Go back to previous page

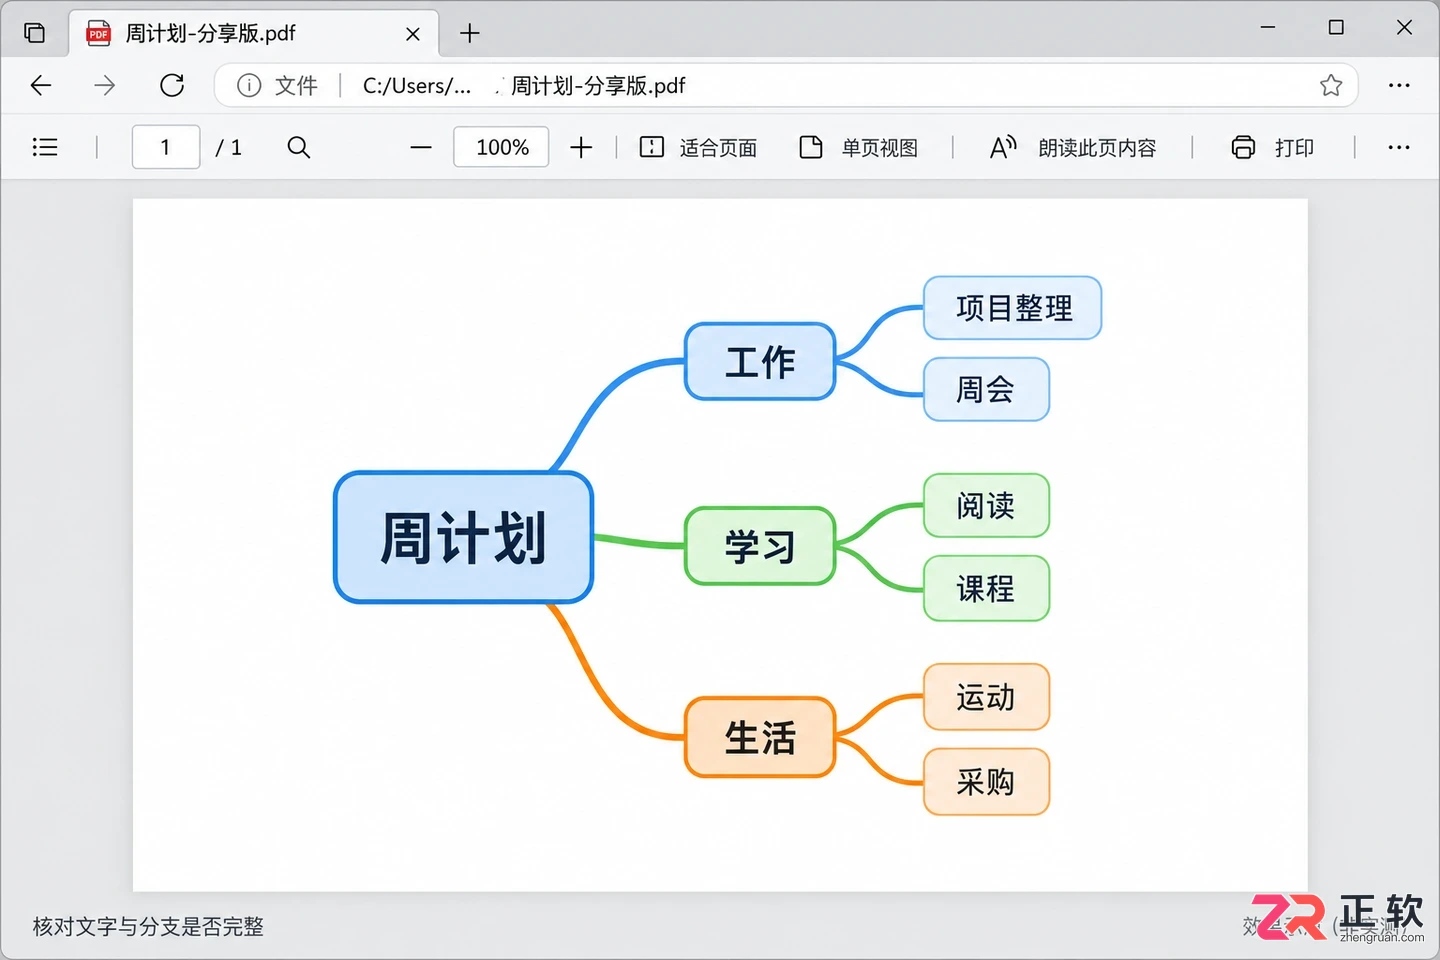click(41, 86)
